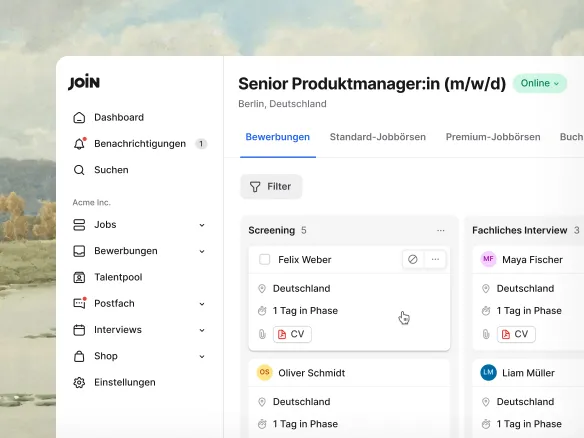Switch to the Bewerbungen tab
The height and width of the screenshot is (438, 584).
[x=277, y=137]
